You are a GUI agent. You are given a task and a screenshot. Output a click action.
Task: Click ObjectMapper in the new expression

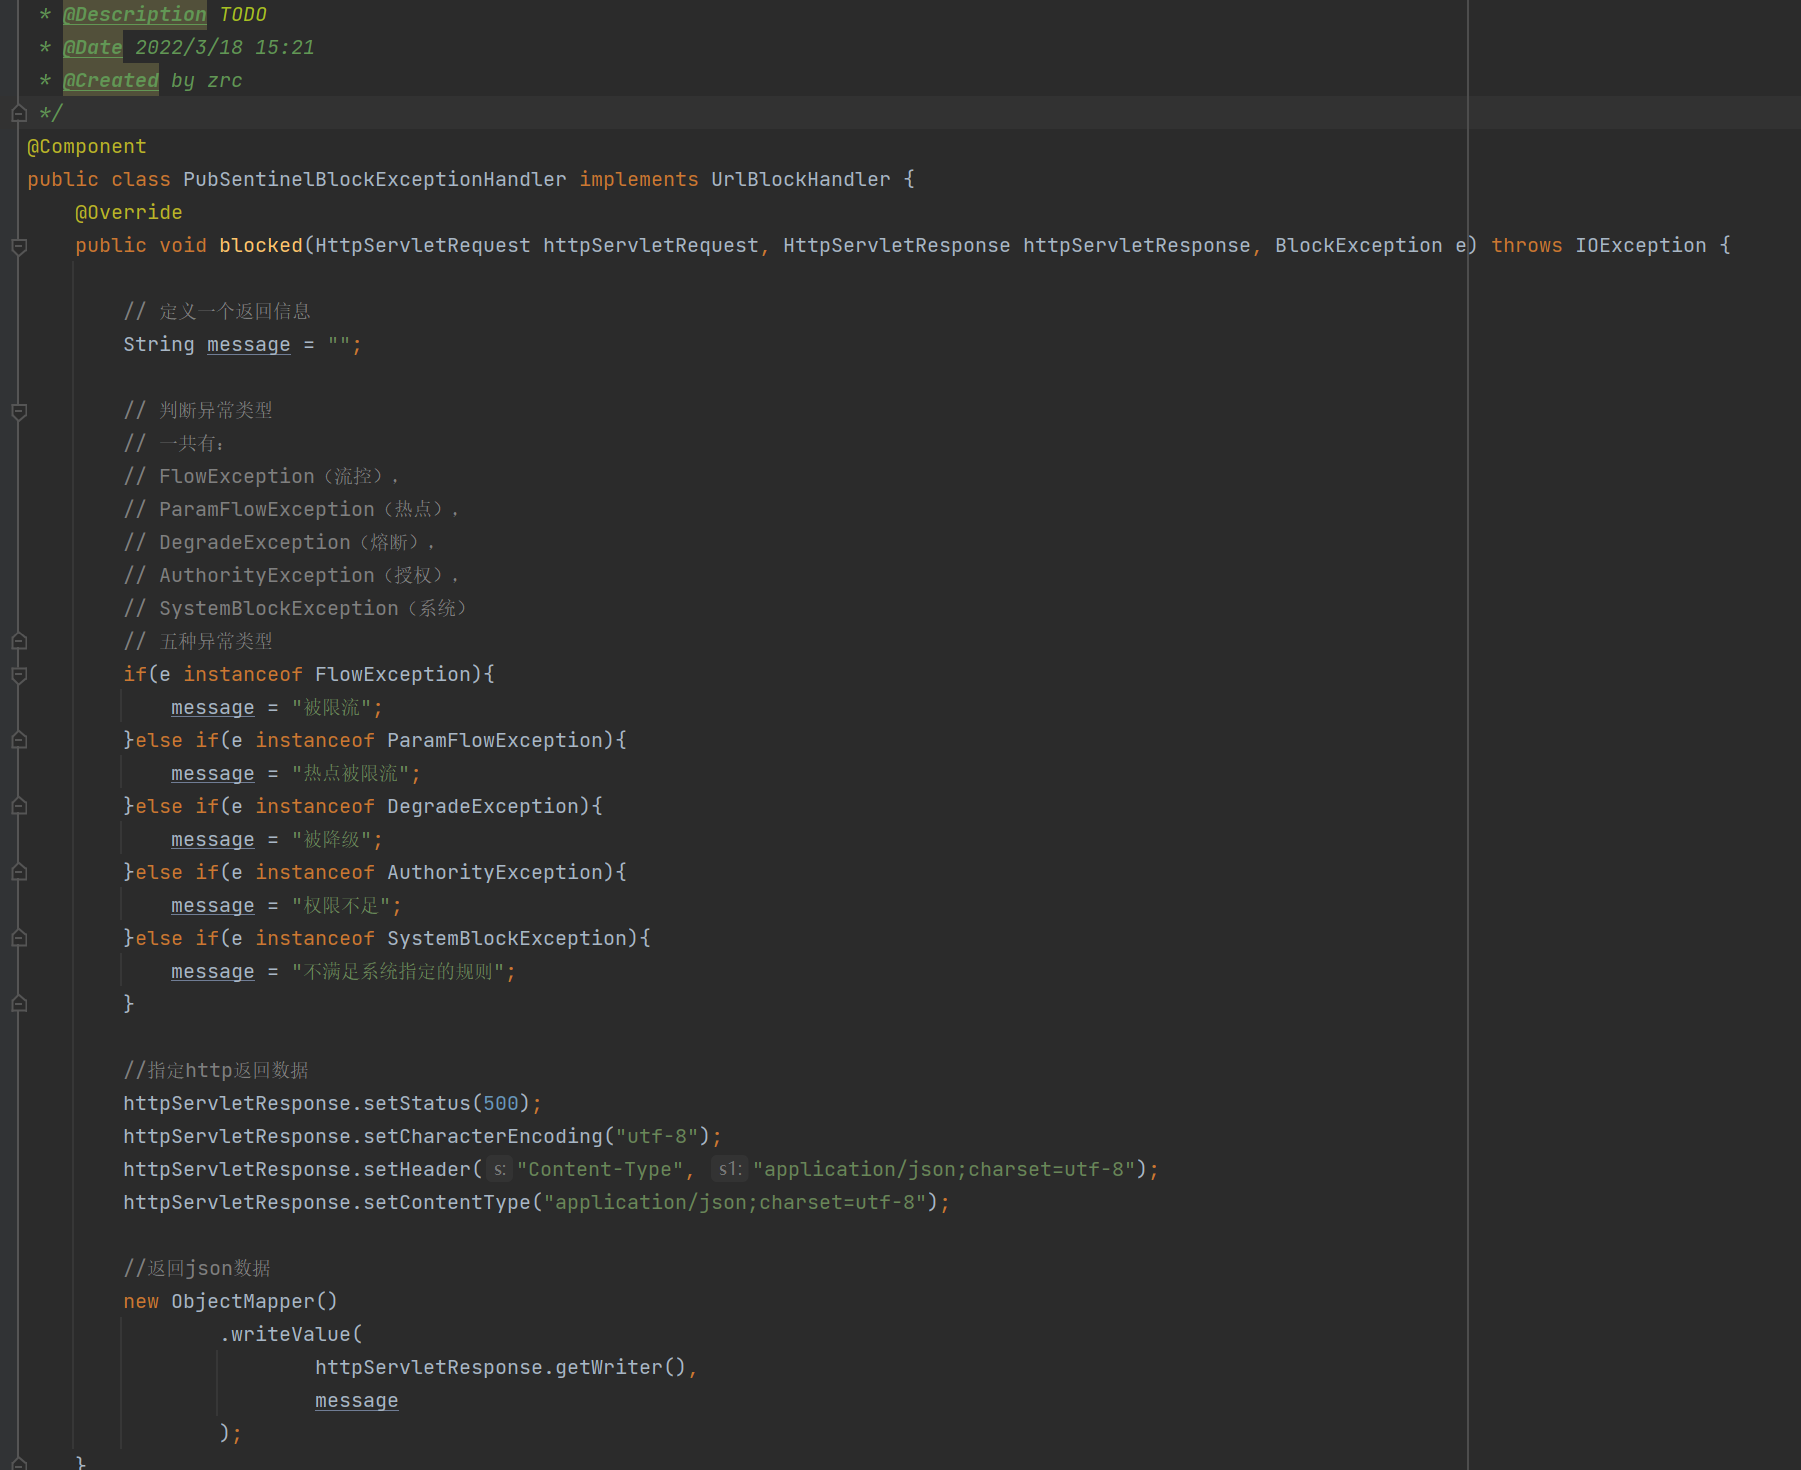(243, 1302)
